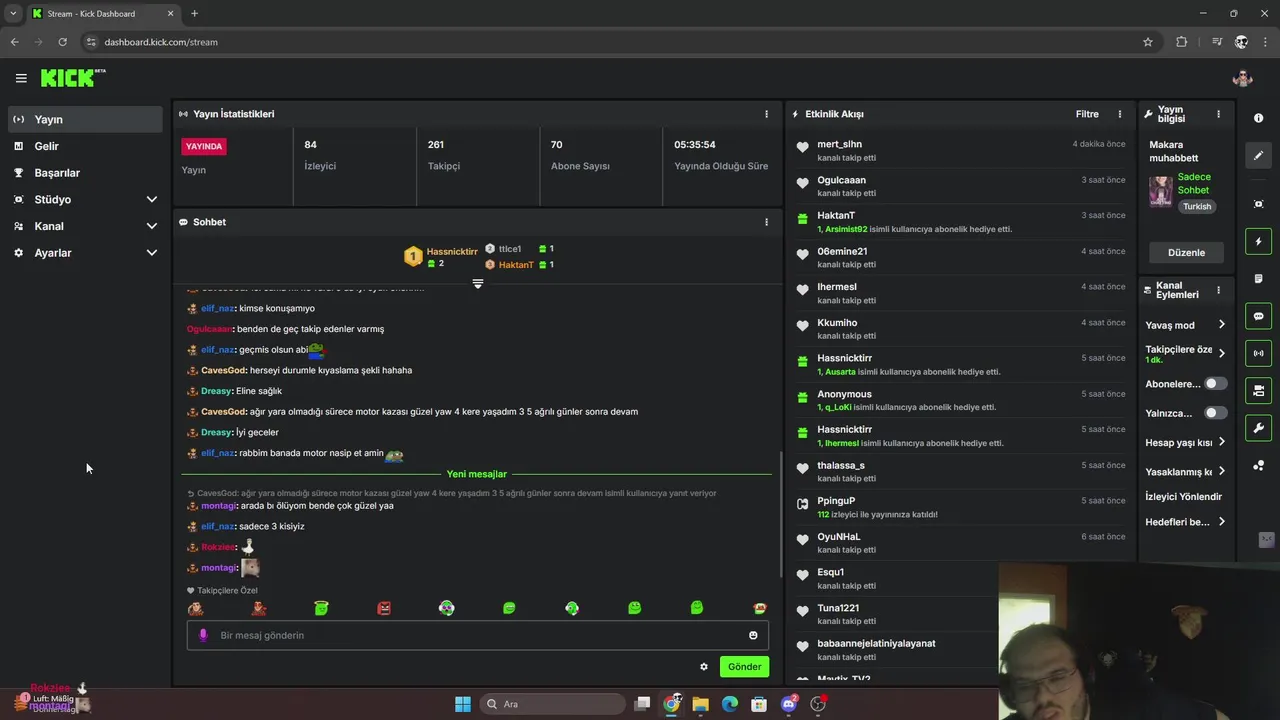Open the hamburger menu beside Kick logo

click(x=21, y=78)
